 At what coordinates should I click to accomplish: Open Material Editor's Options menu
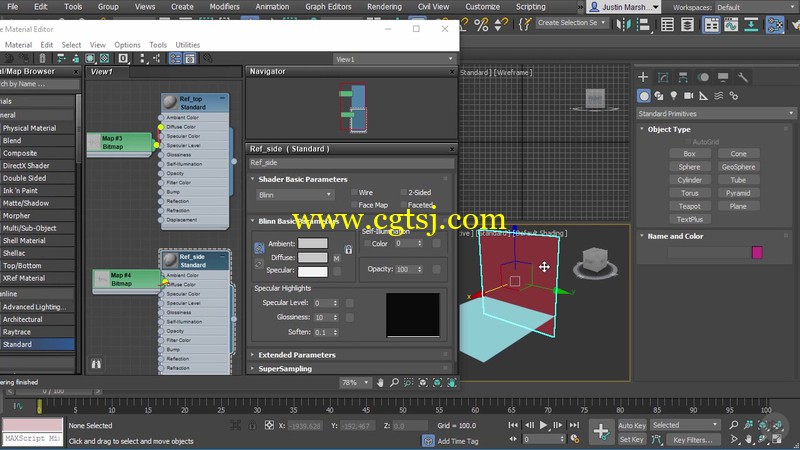click(127, 45)
